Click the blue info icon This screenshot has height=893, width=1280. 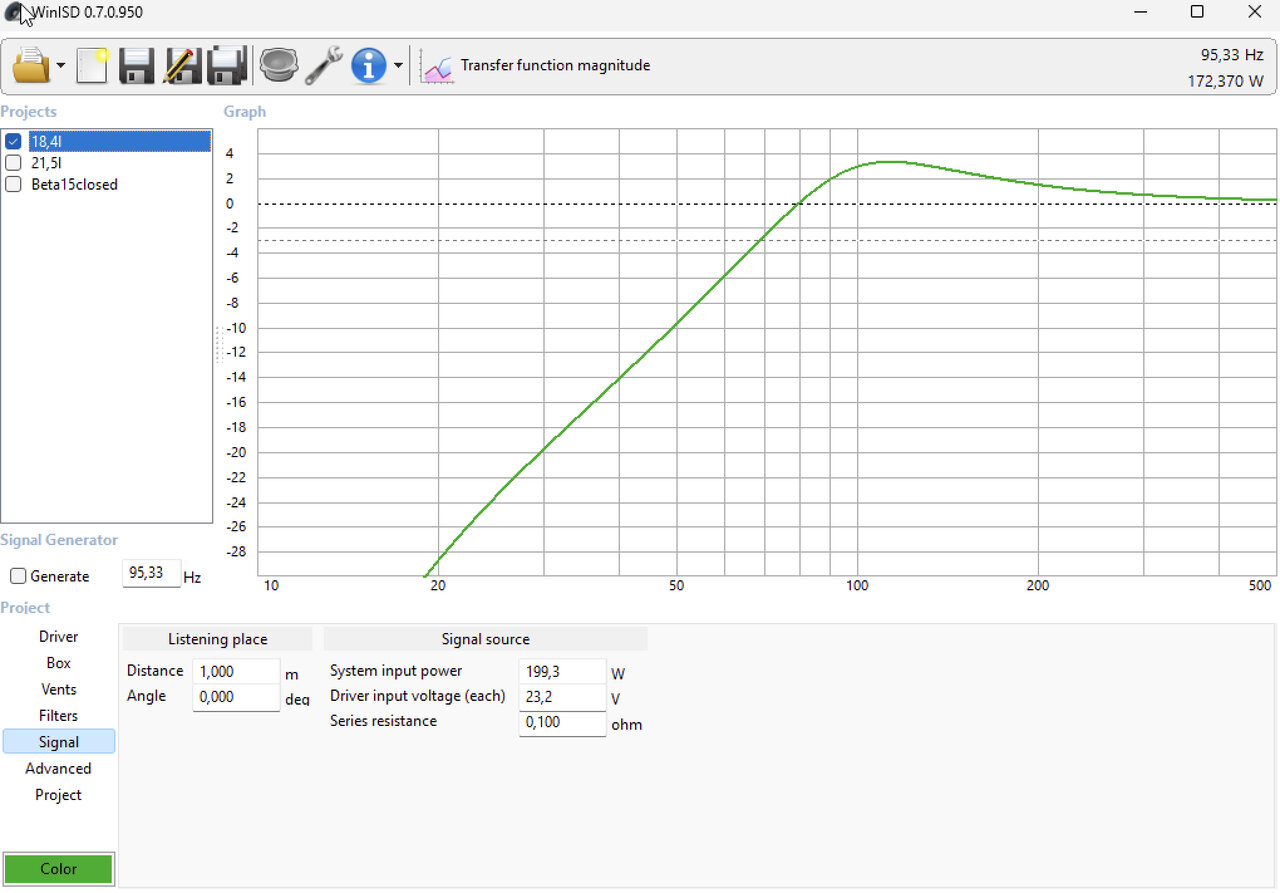[369, 66]
